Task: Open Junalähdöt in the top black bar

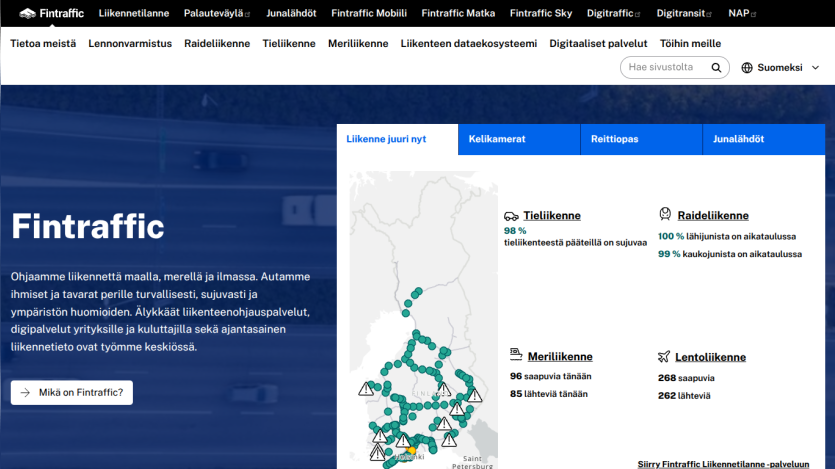Action: [291, 13]
